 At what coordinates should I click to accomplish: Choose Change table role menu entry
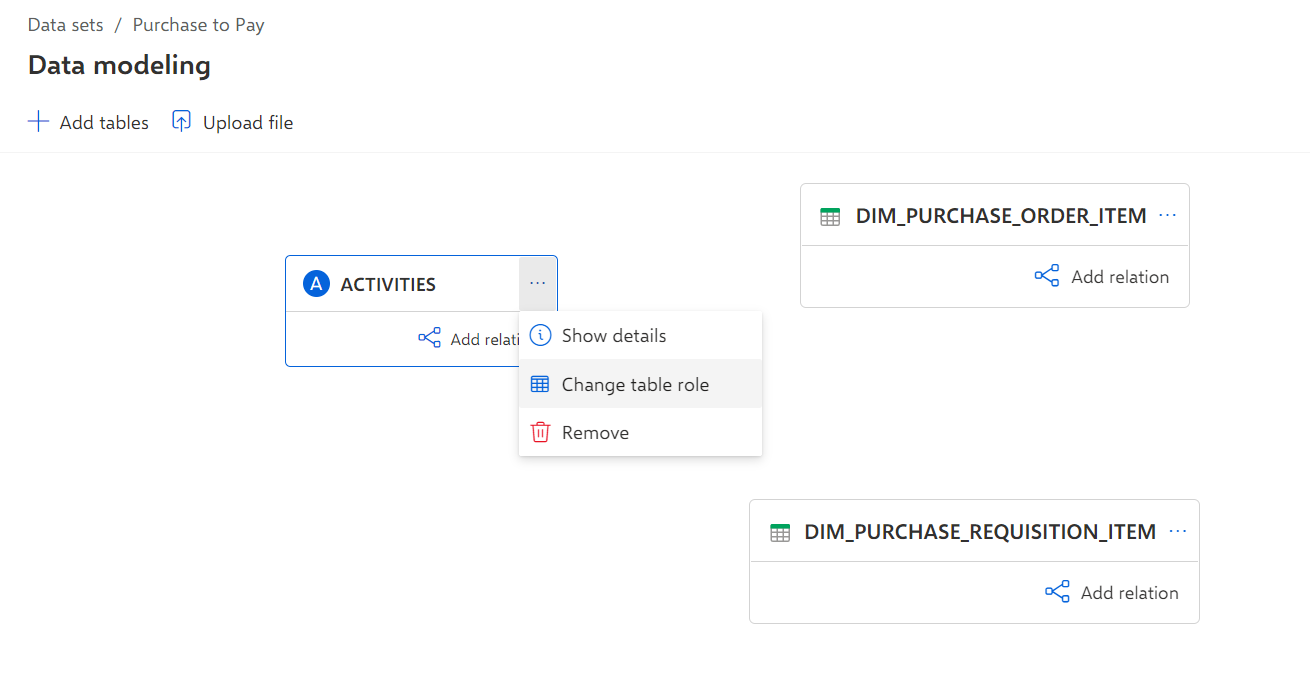[x=640, y=384]
